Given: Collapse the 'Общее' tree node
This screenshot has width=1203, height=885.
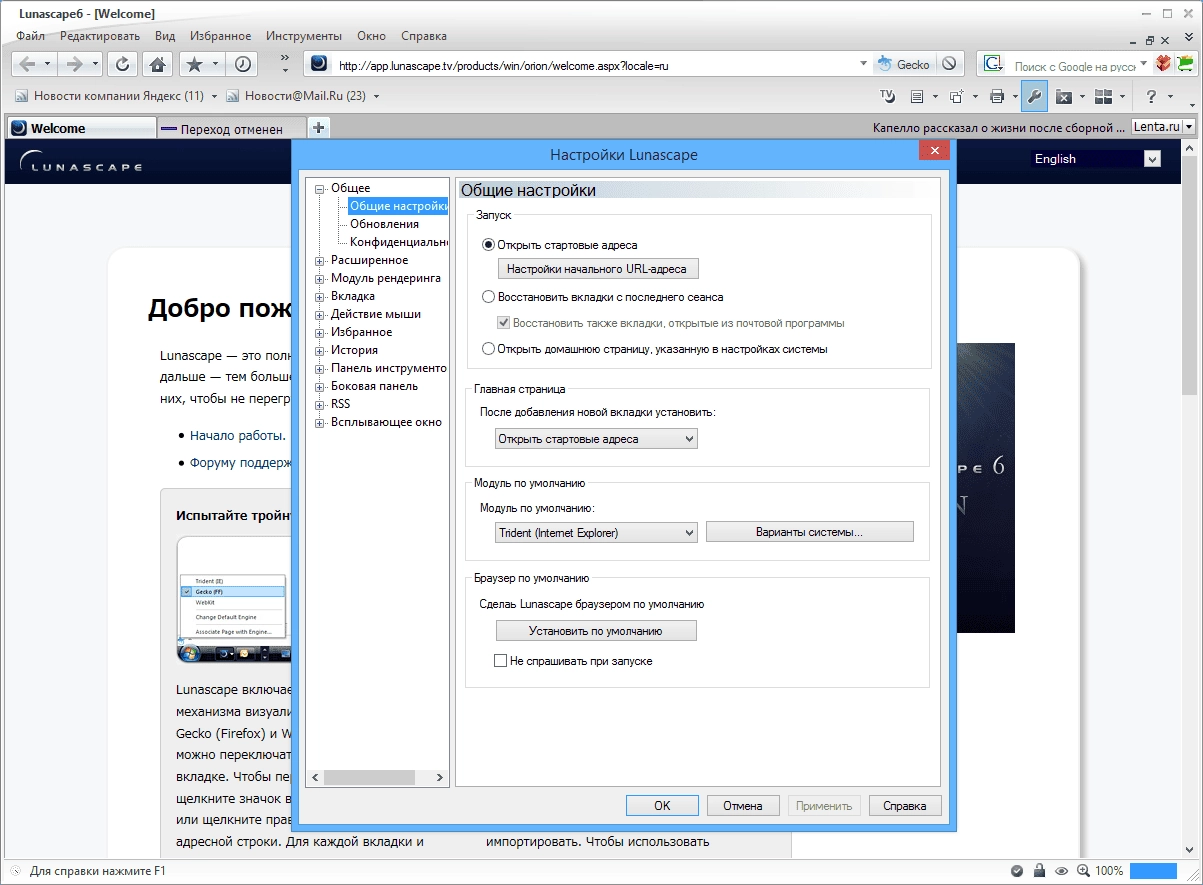Looking at the screenshot, I should point(320,188).
